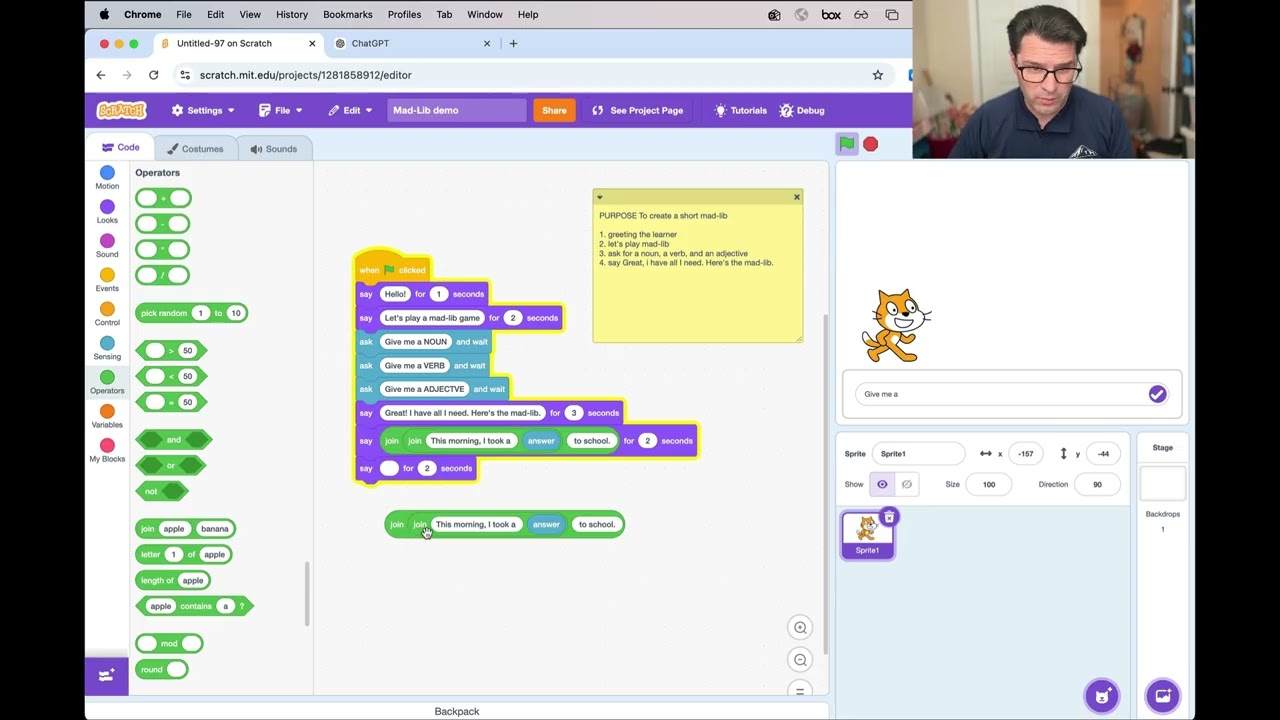The width and height of the screenshot is (1280, 720).
Task: Select the Sensing block category
Action: [x=107, y=348]
